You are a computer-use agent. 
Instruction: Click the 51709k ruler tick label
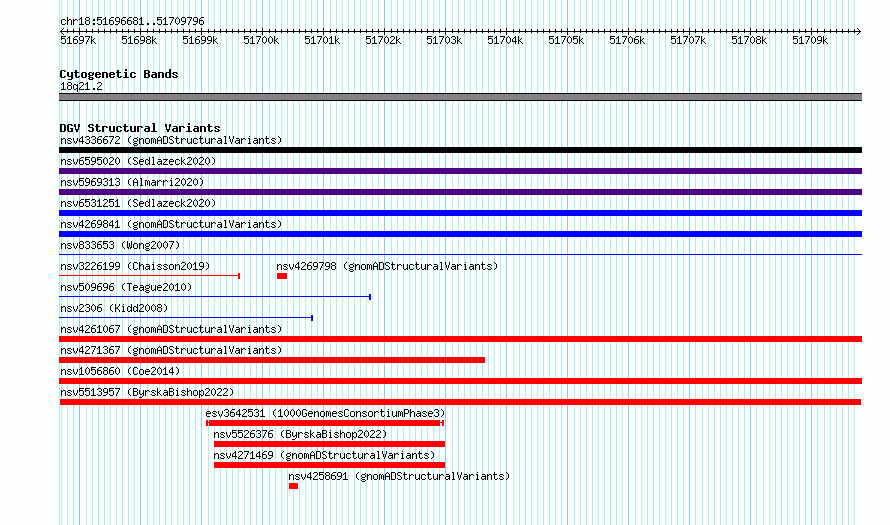pyautogui.click(x=810, y=40)
